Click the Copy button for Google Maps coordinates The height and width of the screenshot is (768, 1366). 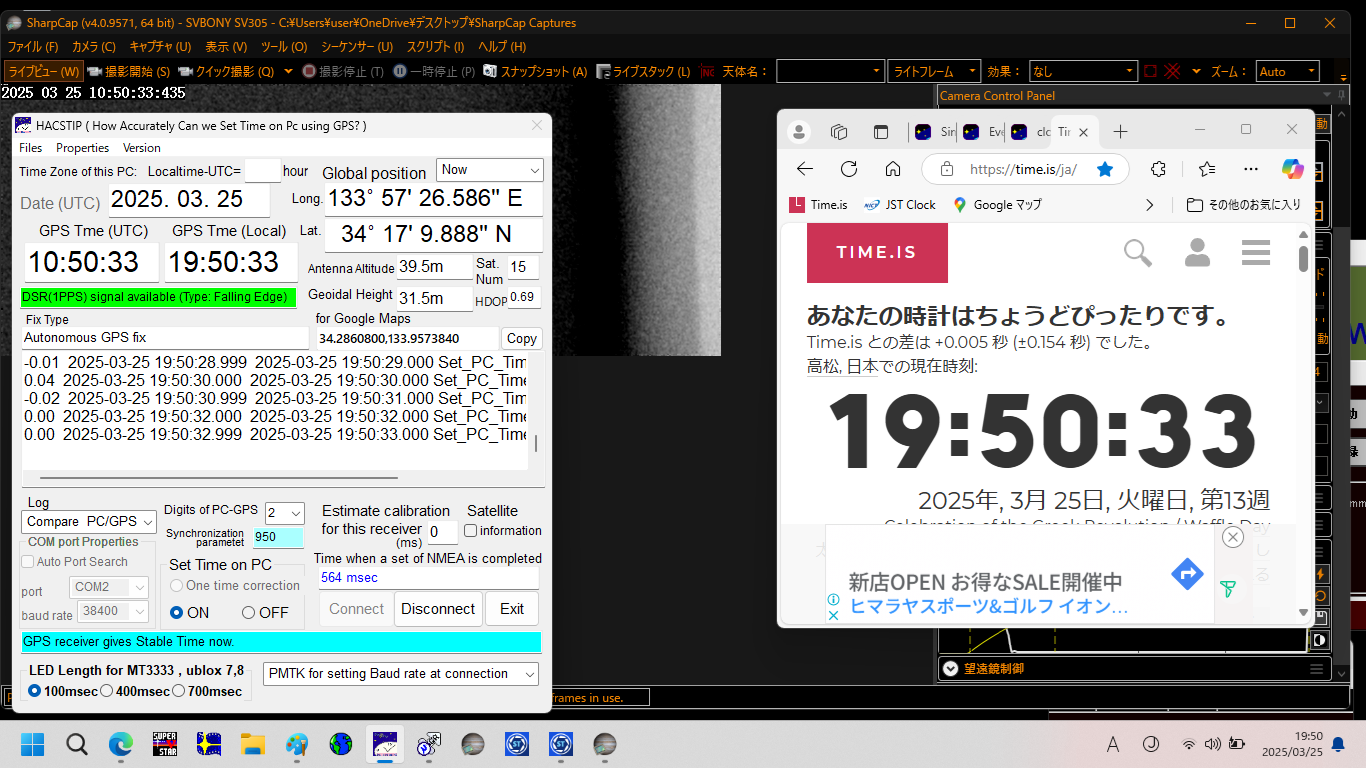pos(521,338)
